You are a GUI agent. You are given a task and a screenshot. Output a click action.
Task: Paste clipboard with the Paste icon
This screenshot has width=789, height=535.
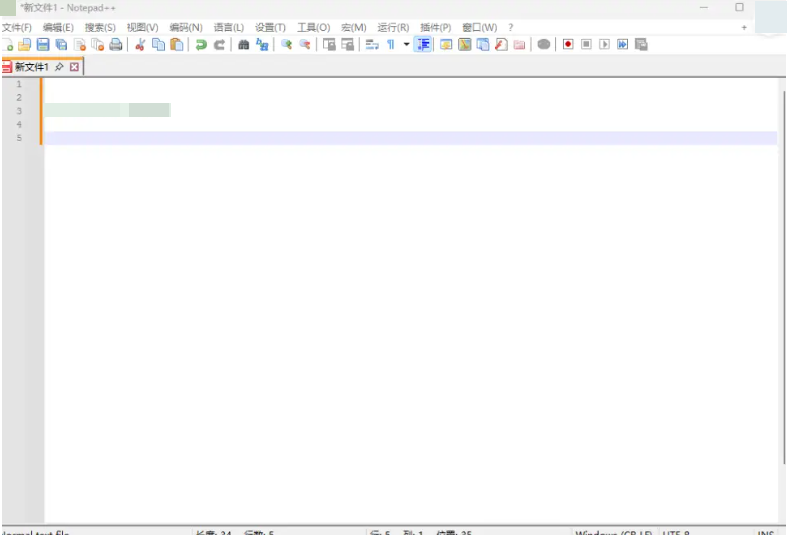(177, 45)
